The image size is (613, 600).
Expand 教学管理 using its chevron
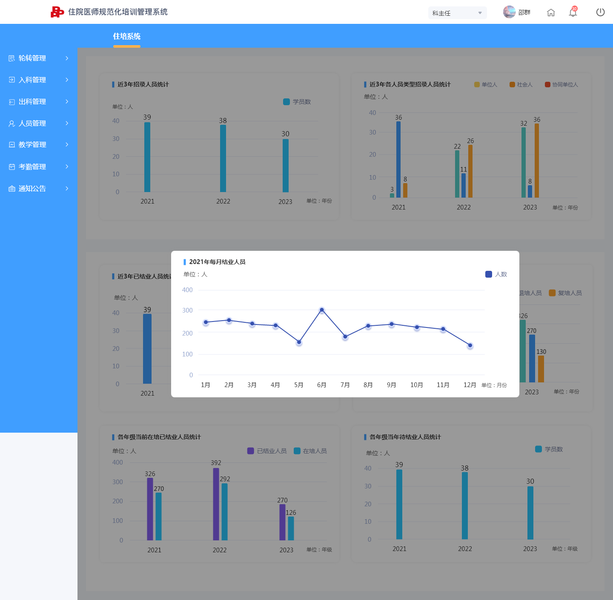coord(67,145)
